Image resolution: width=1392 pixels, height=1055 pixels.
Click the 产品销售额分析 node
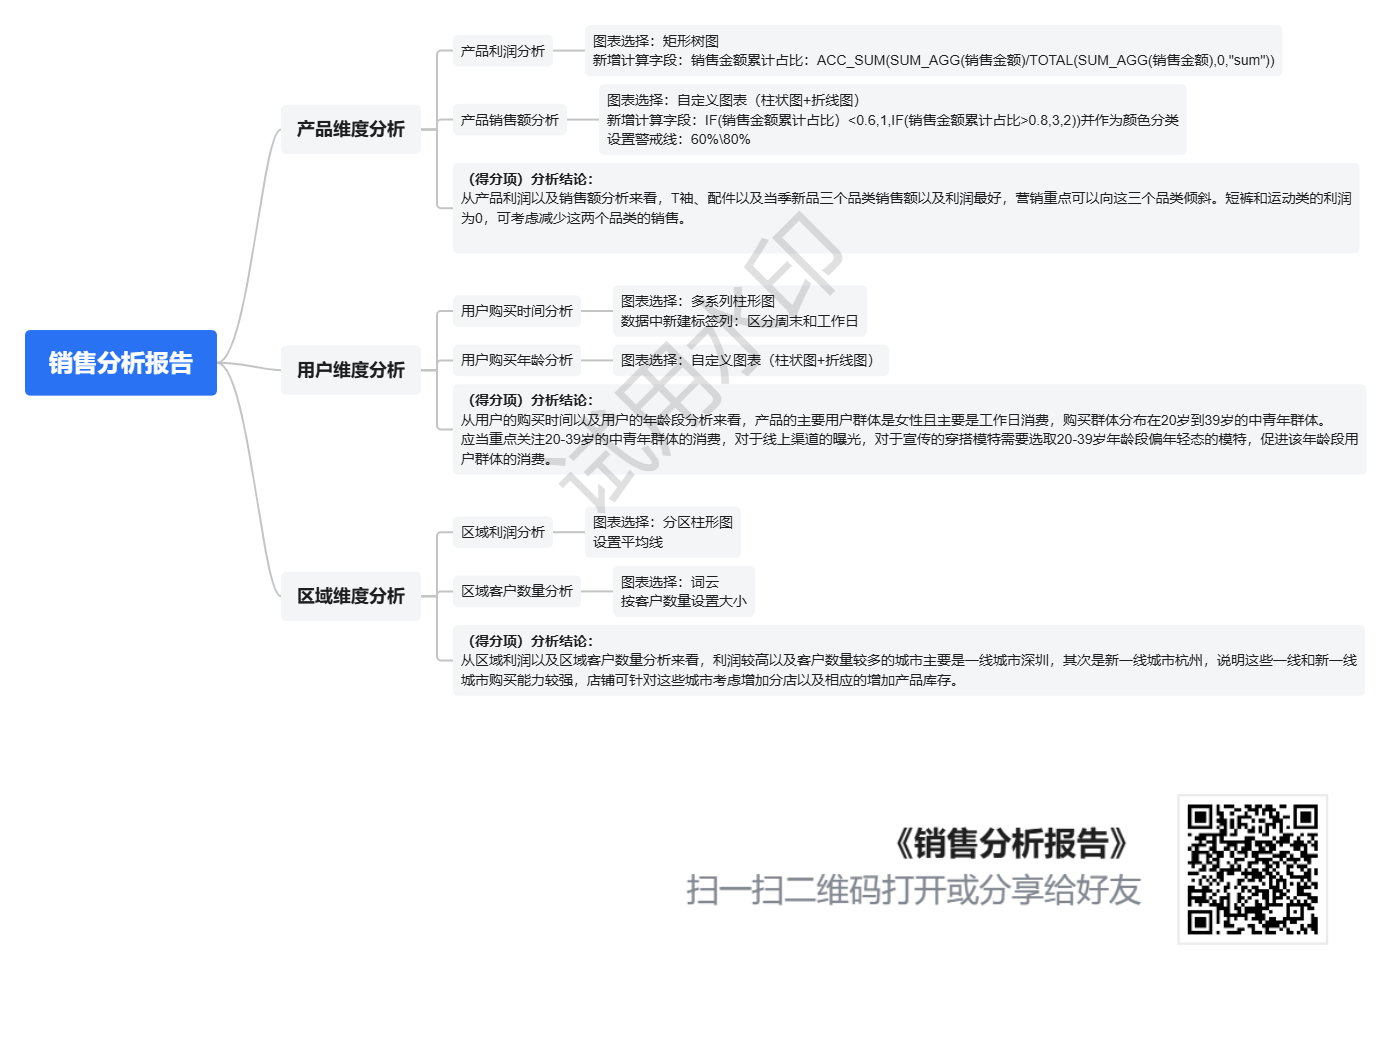509,120
